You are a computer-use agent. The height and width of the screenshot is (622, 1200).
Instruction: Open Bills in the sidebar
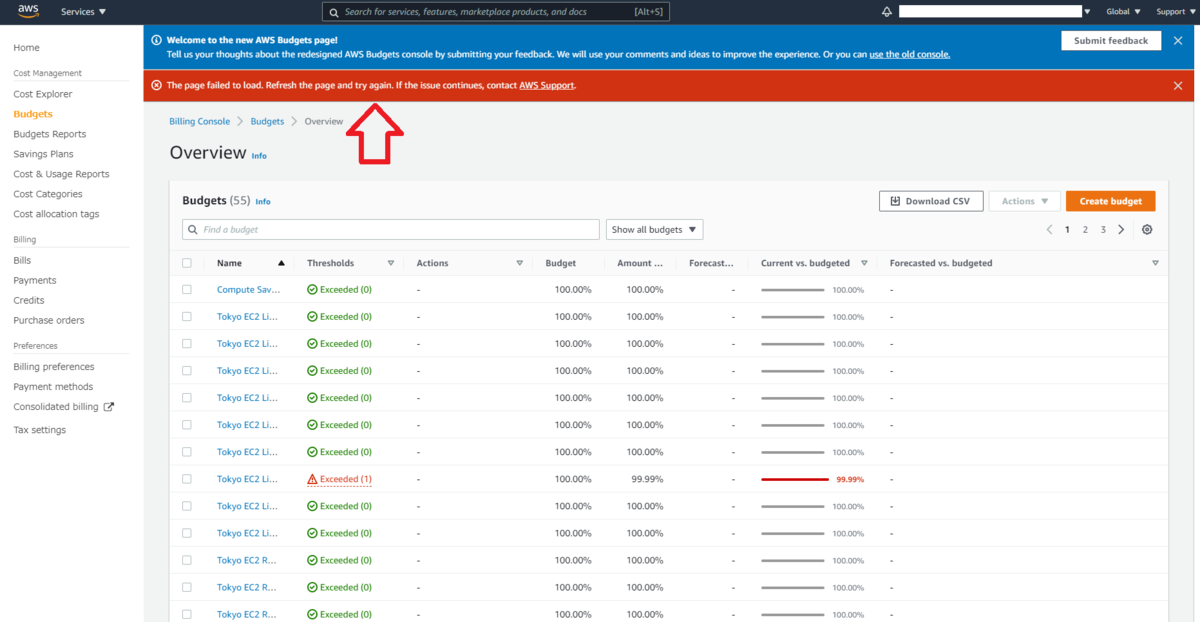pyautogui.click(x=22, y=260)
